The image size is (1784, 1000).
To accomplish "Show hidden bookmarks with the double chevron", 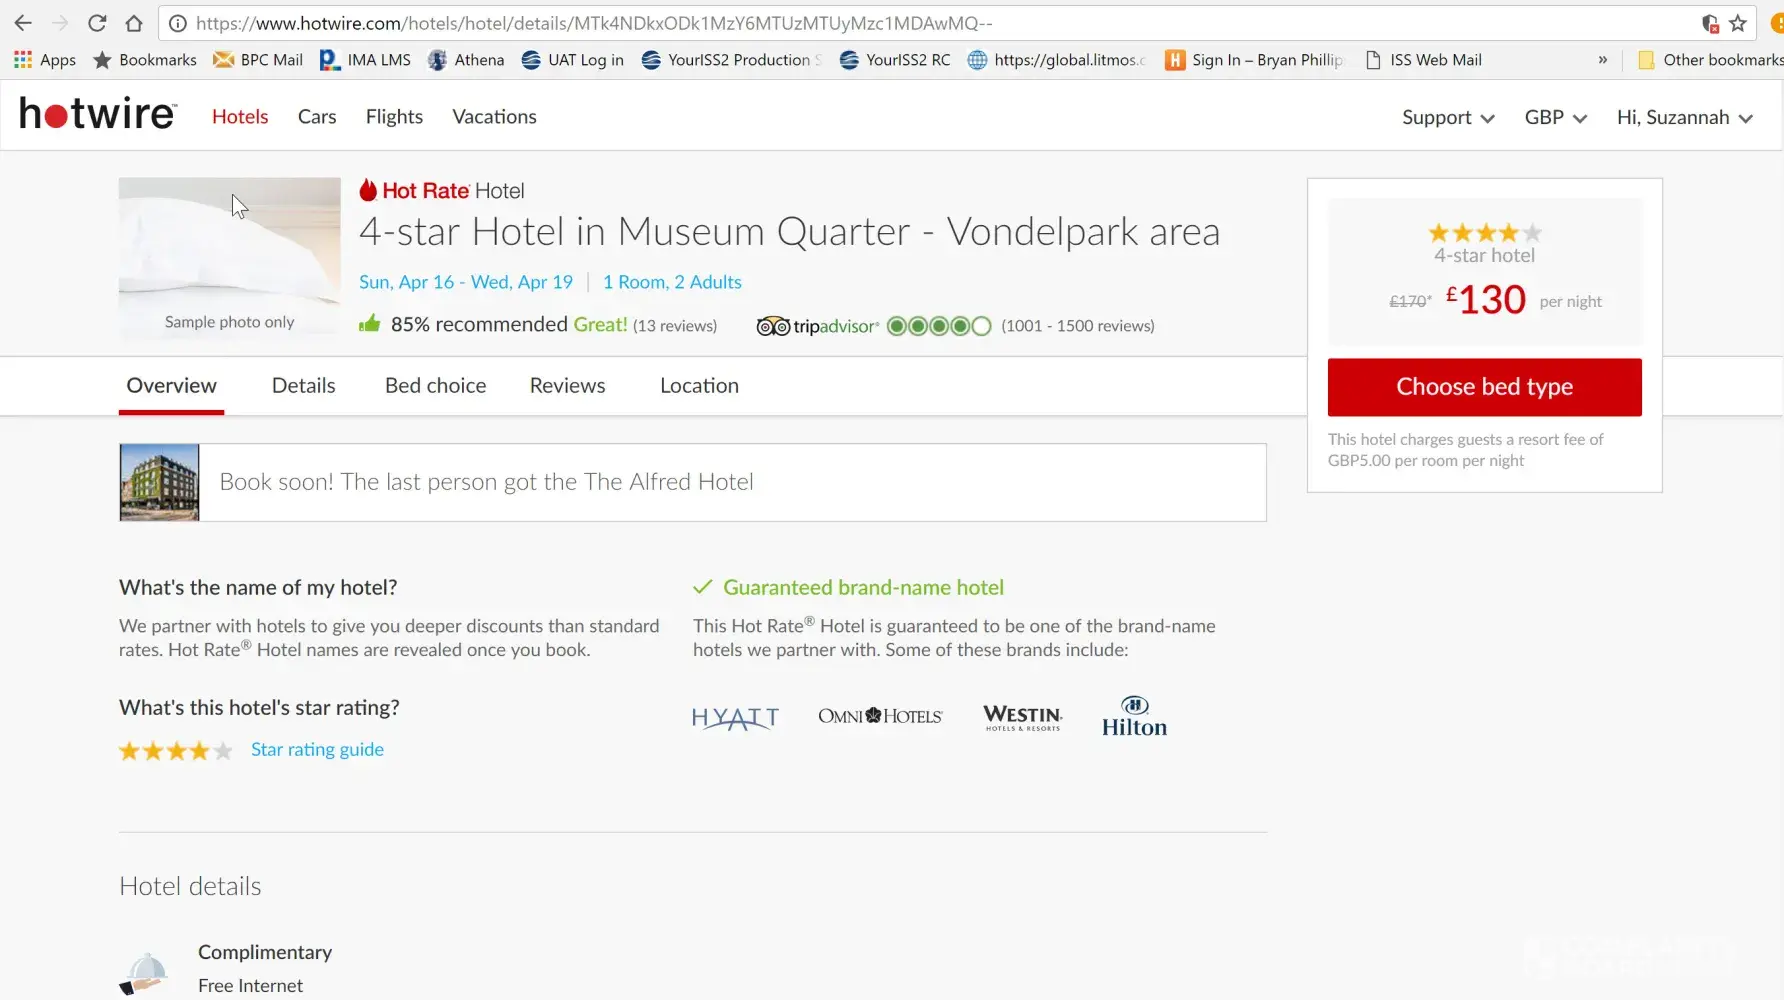I will (1603, 60).
